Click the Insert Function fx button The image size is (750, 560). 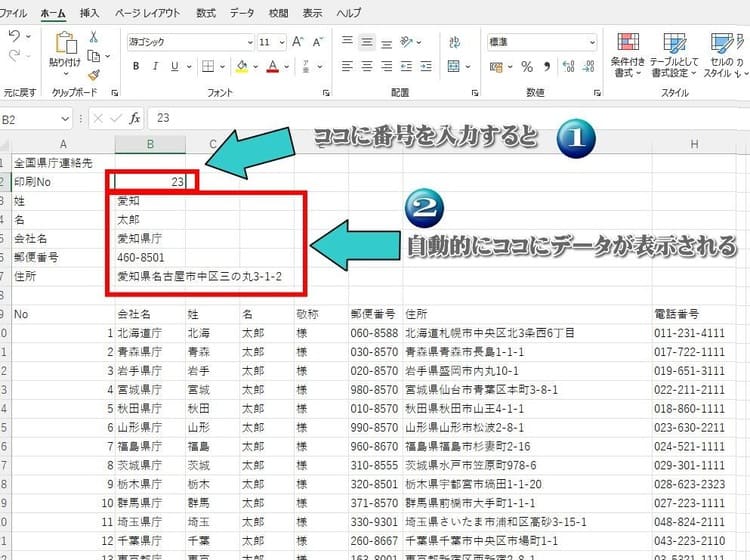134,118
